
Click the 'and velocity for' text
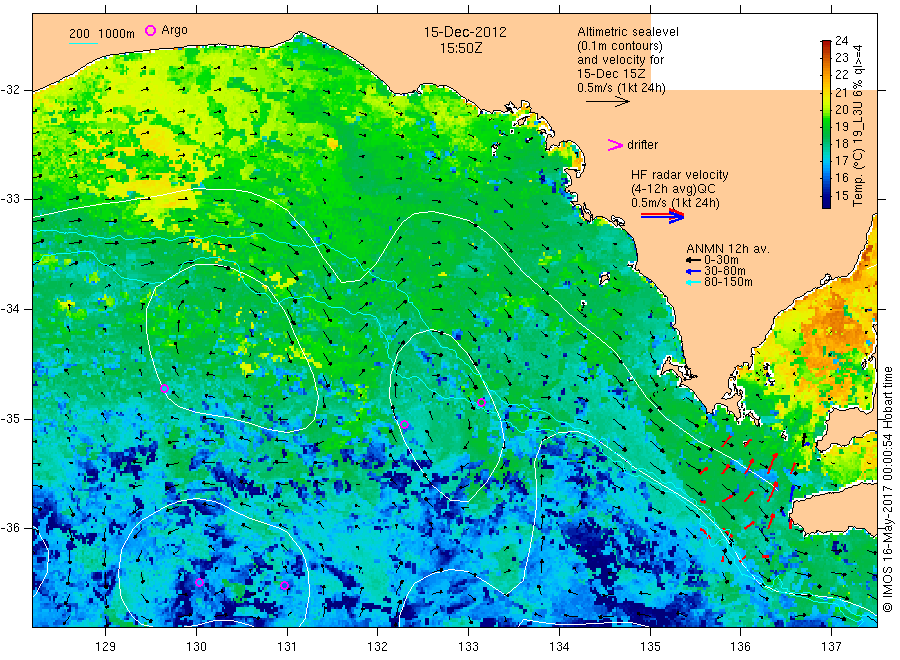tap(620, 60)
